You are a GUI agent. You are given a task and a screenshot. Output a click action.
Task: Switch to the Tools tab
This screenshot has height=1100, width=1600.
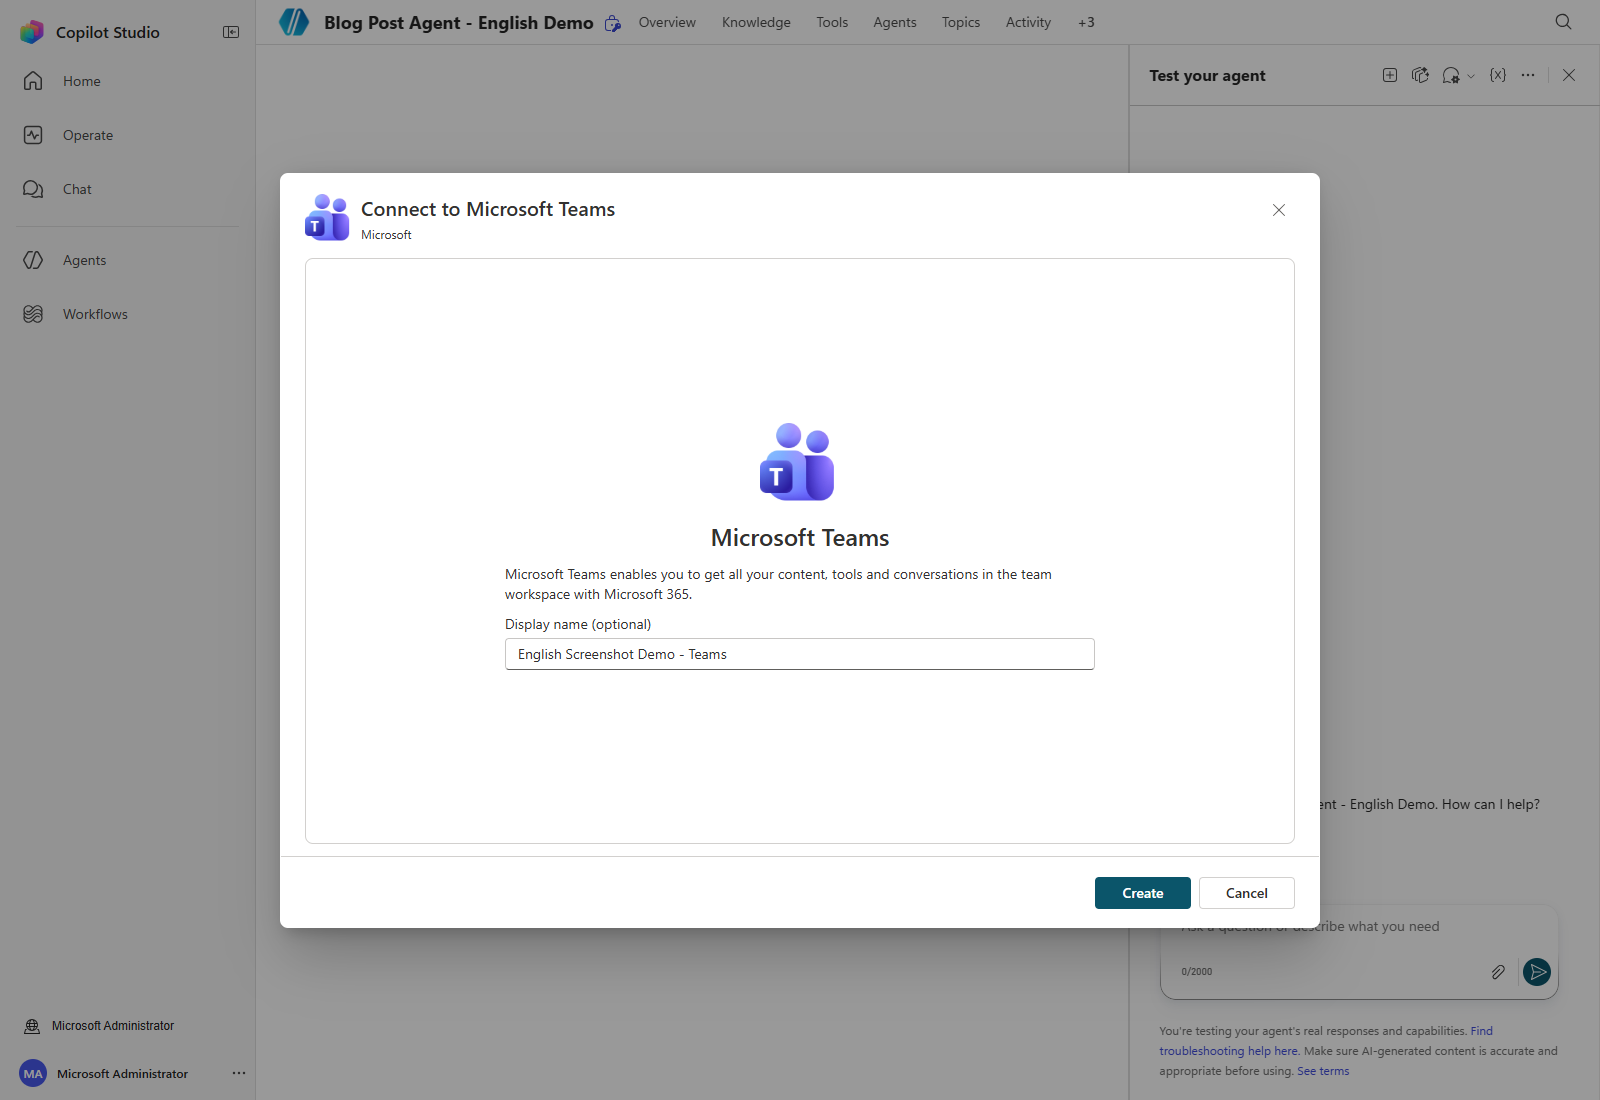832,22
